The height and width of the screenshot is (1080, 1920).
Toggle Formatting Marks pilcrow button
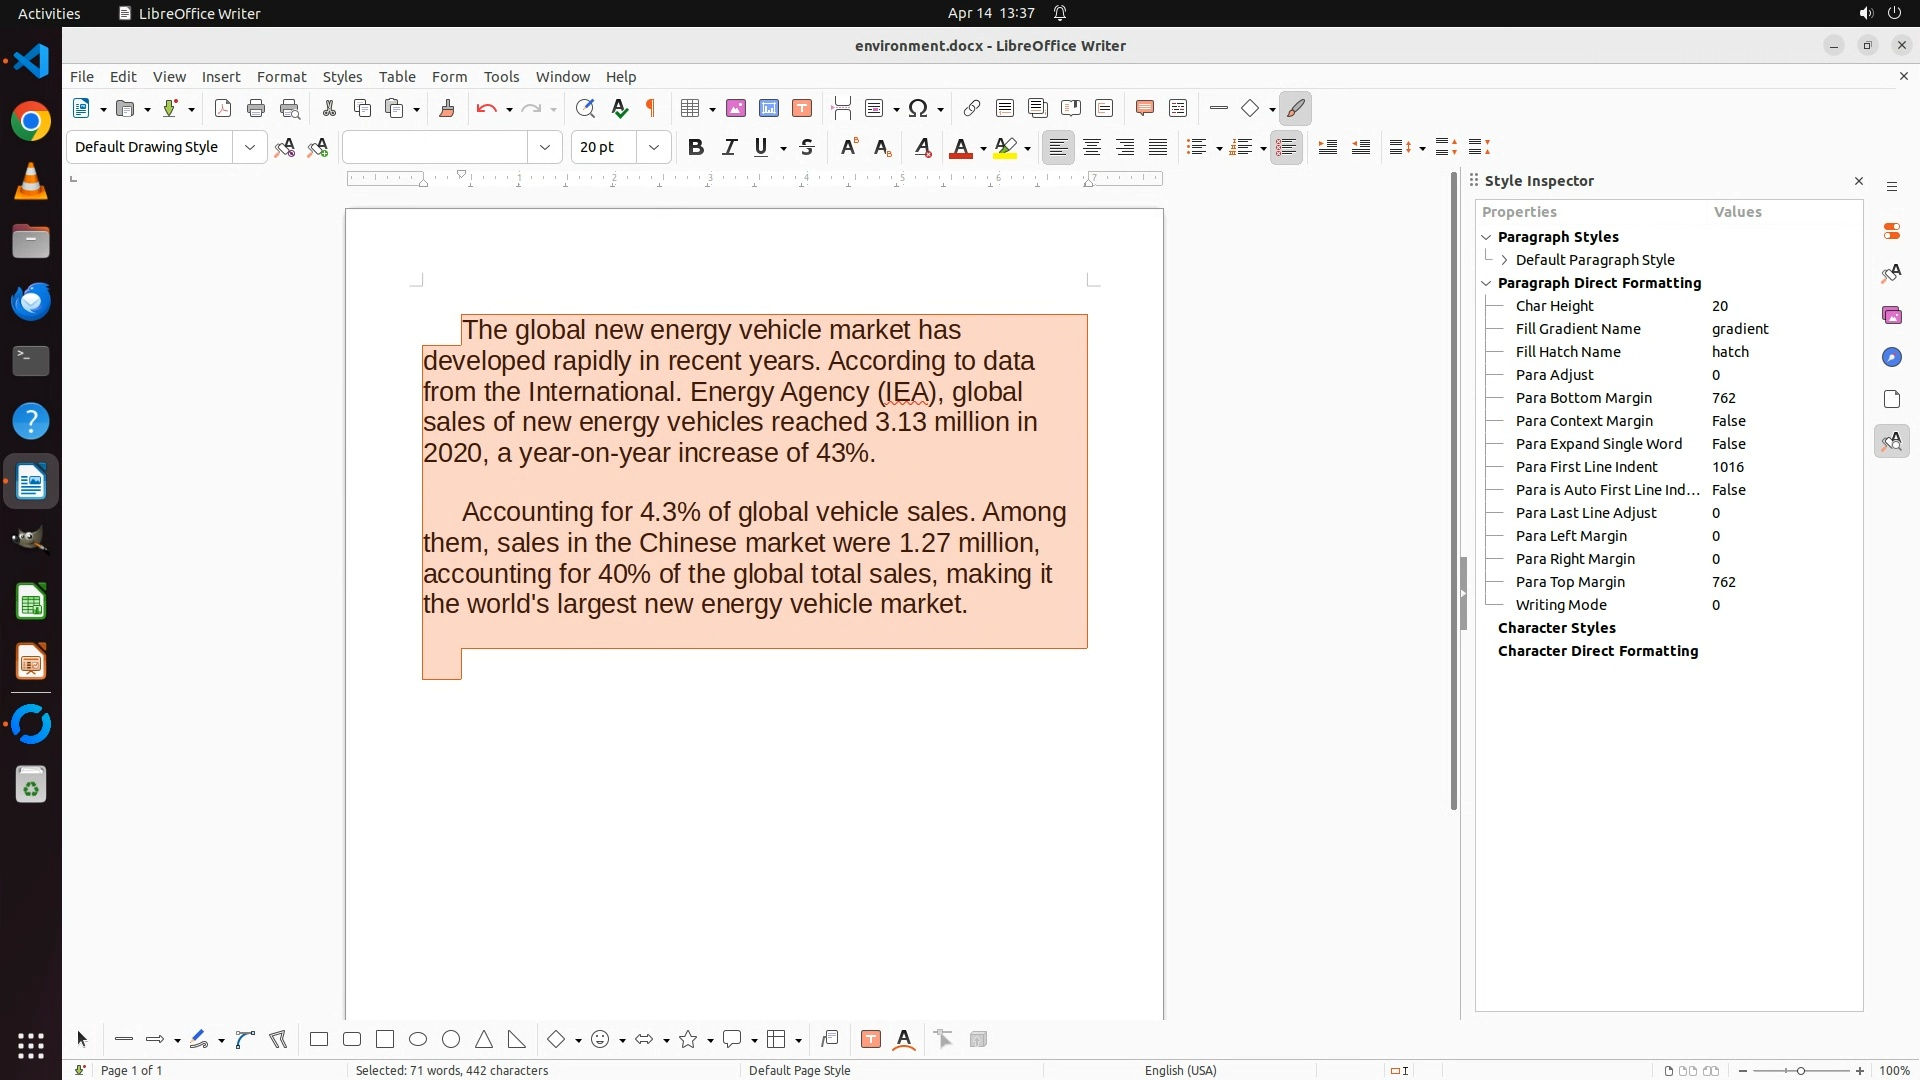pyautogui.click(x=651, y=109)
